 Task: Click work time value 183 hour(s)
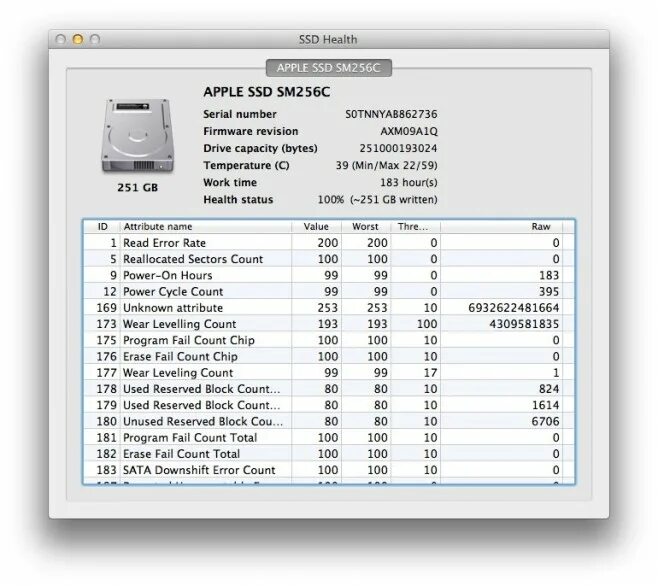click(x=409, y=183)
